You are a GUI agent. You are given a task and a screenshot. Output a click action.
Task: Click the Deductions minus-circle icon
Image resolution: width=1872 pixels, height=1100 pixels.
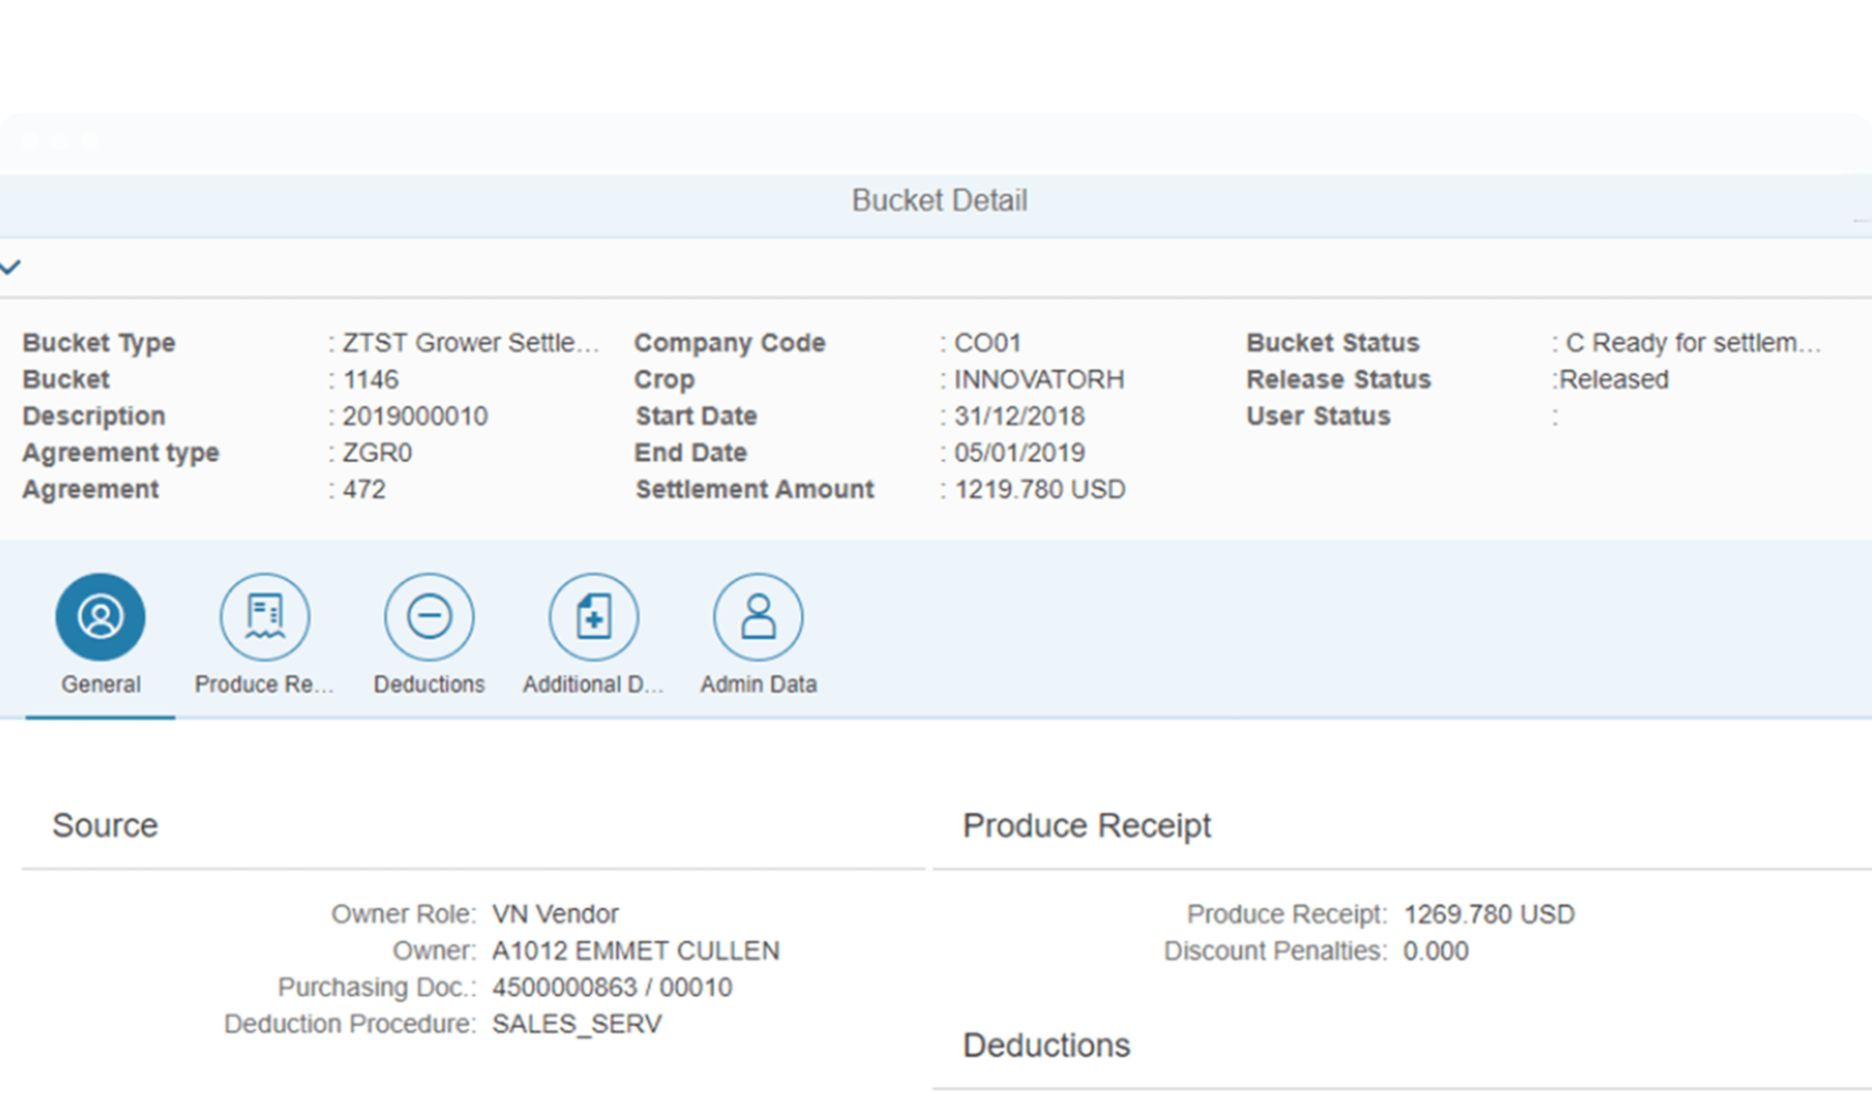[429, 616]
